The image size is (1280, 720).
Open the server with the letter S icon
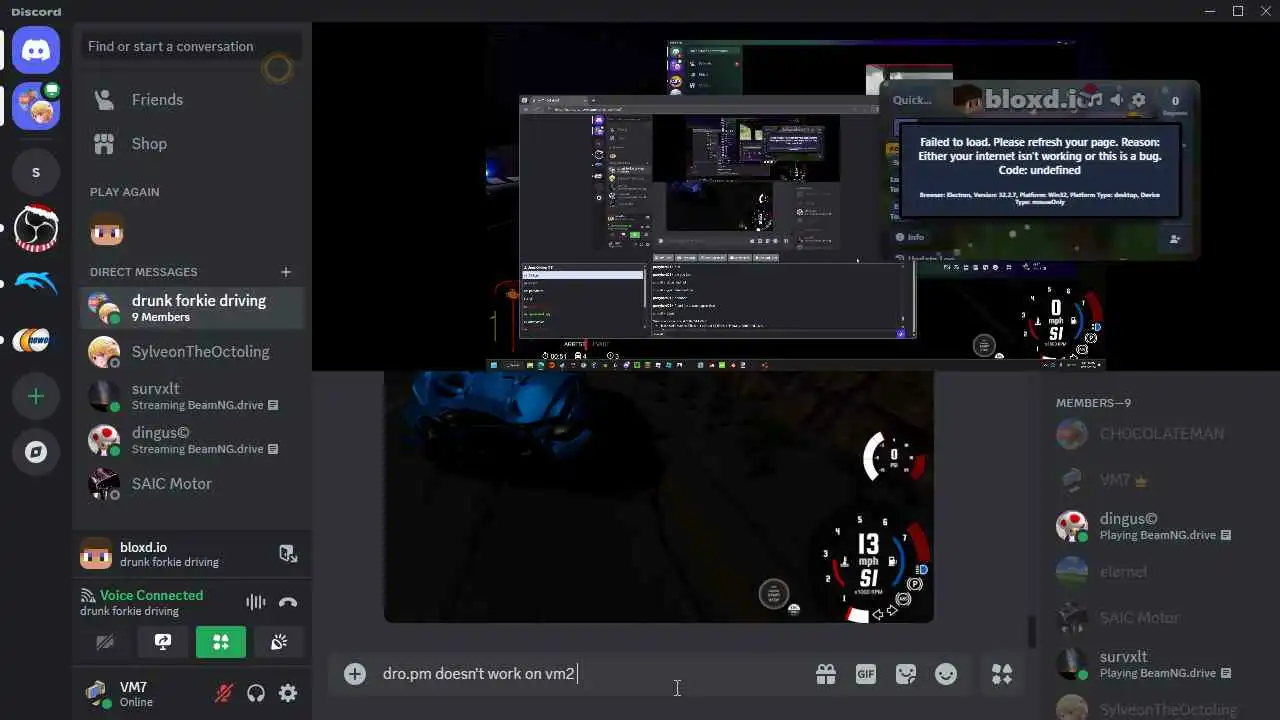point(36,173)
